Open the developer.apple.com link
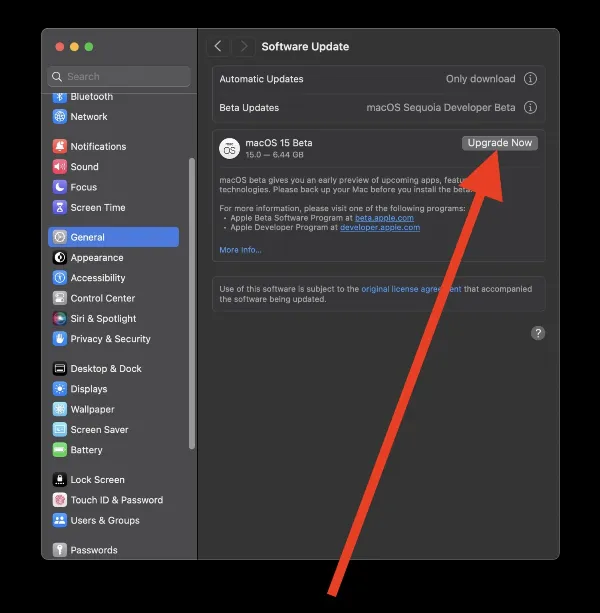This screenshot has height=613, width=600. coord(380,227)
